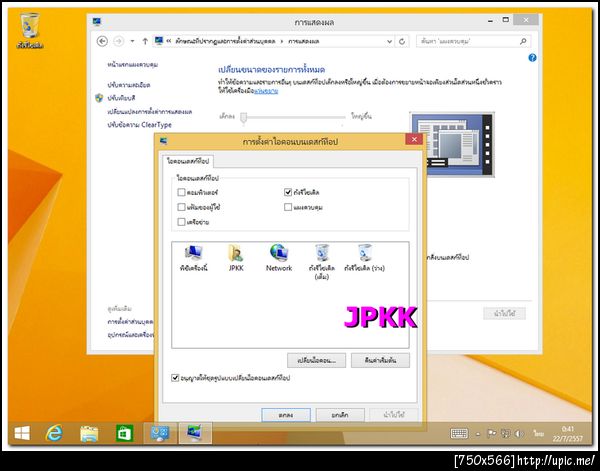This screenshot has height=471, width=600.
Task: Click the search magnifier in Control Panel
Action: click(x=523, y=41)
